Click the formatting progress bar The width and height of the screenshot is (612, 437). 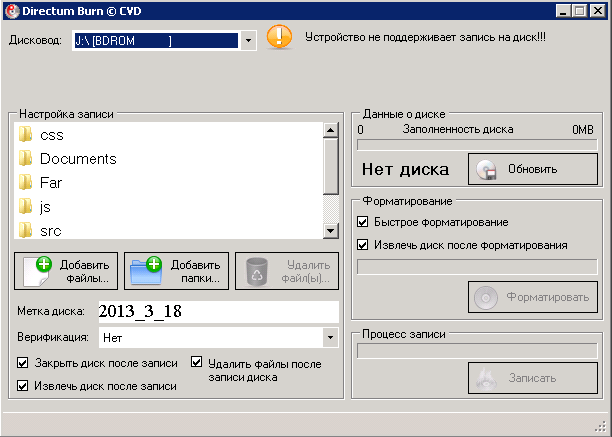click(x=477, y=267)
